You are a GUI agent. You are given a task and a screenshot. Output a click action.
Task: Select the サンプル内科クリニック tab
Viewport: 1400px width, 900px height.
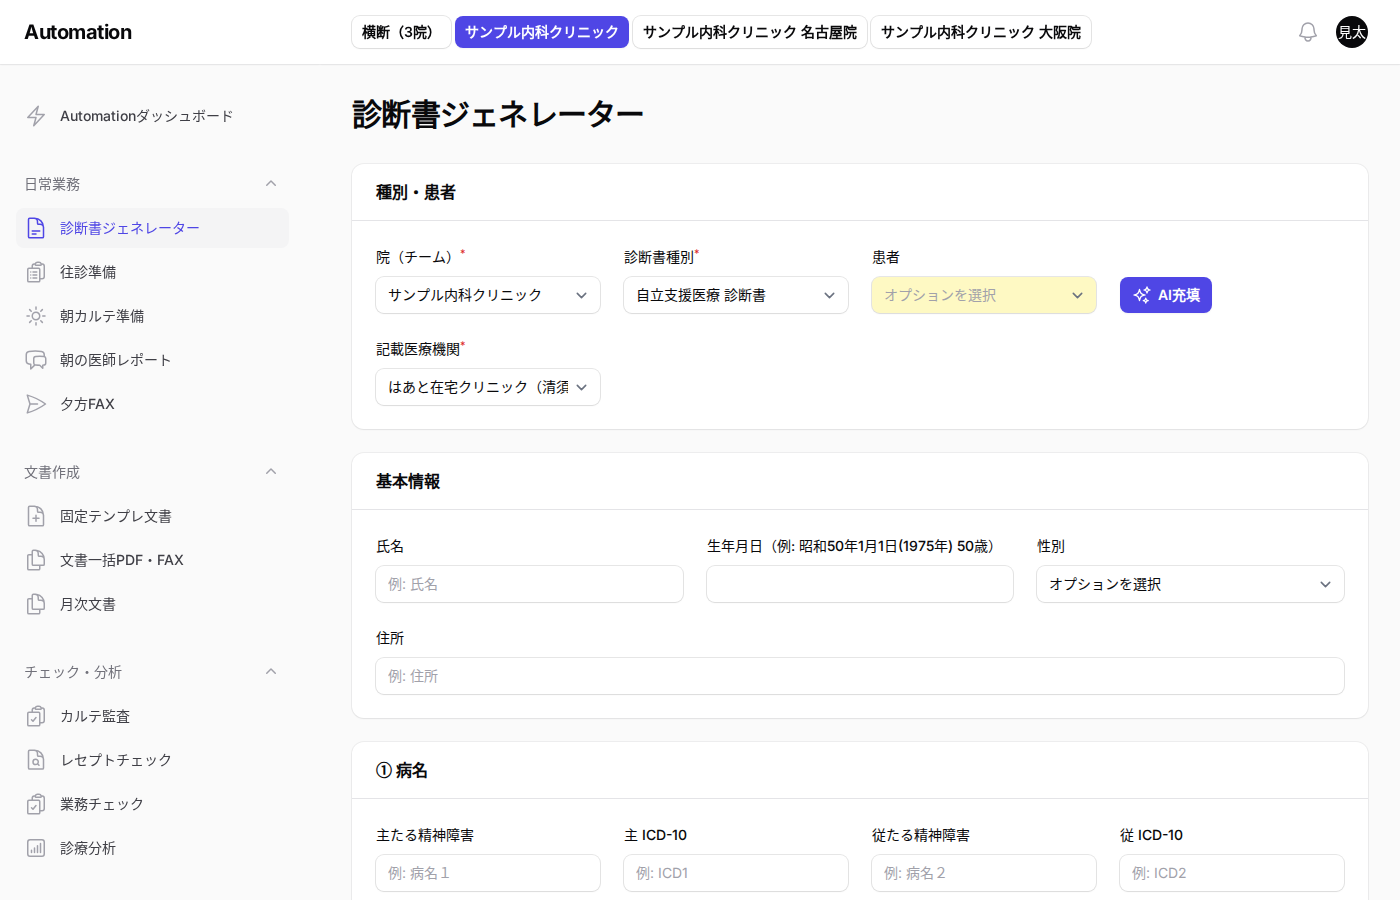(542, 32)
